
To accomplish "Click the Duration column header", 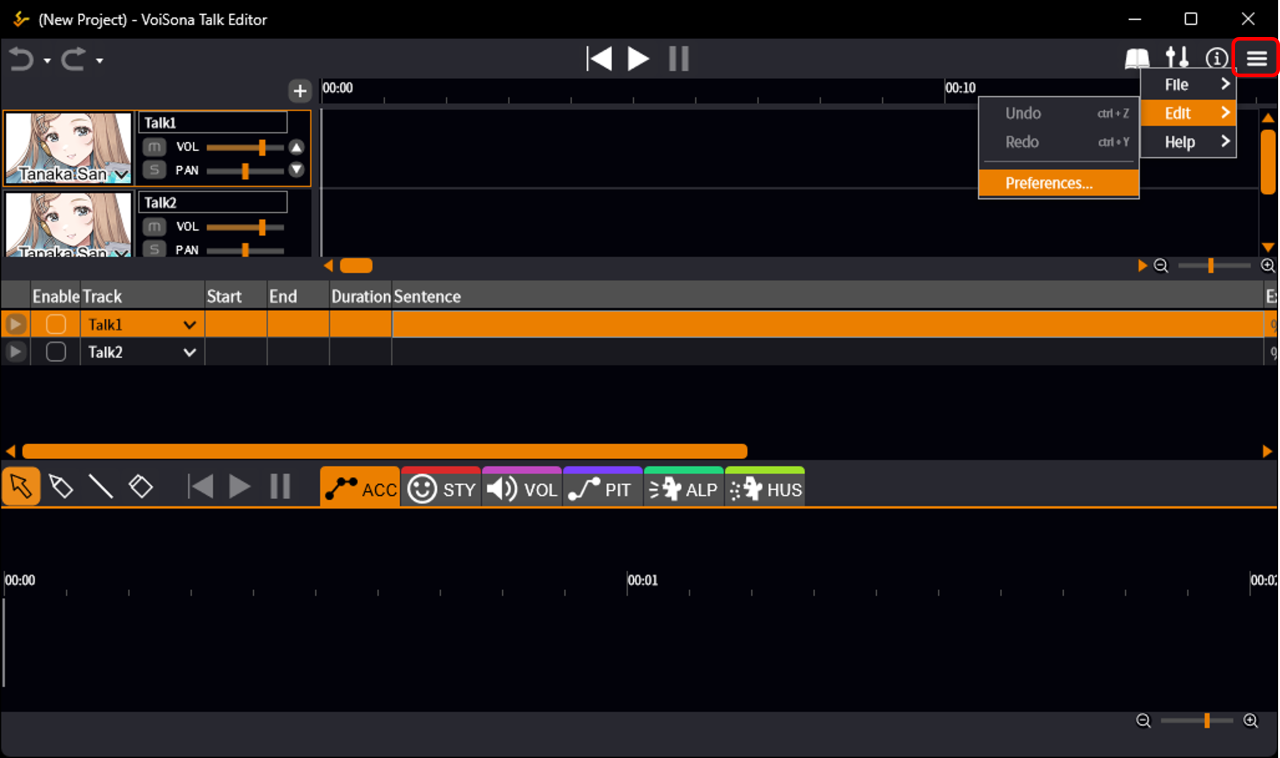I will (x=361, y=296).
